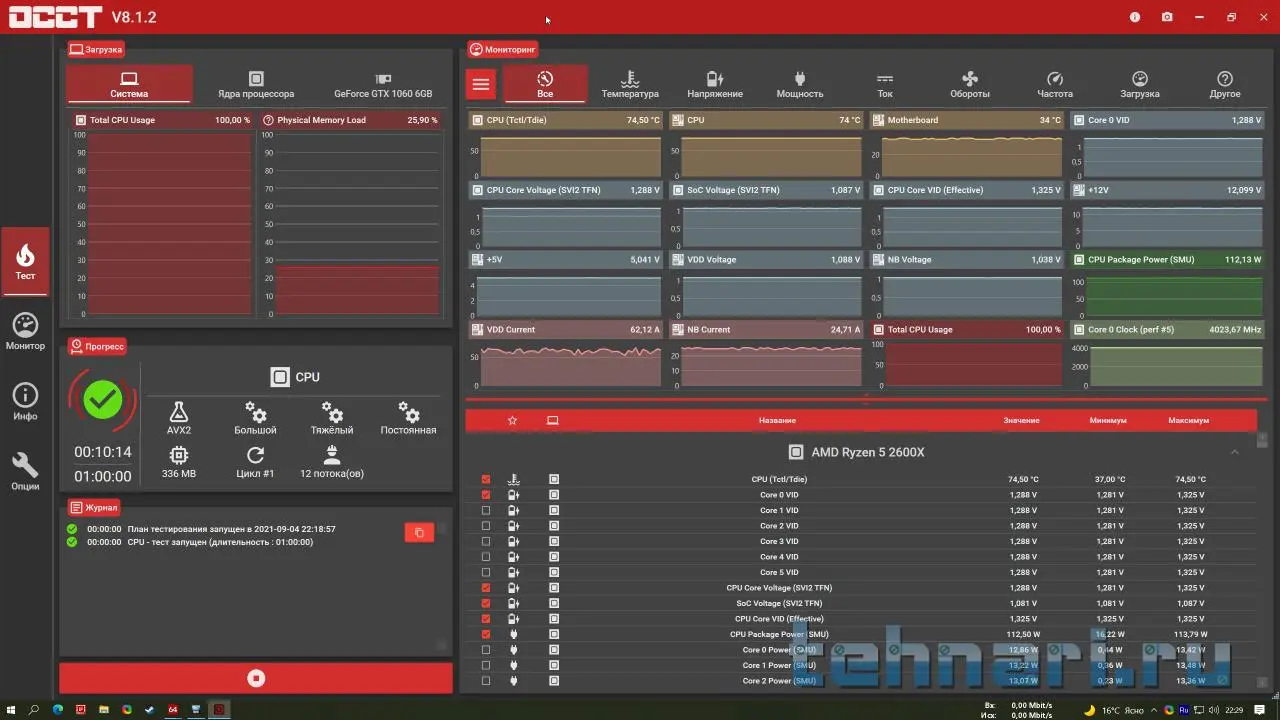
Task: Filter monitoring by Частота
Action: point(1055,84)
